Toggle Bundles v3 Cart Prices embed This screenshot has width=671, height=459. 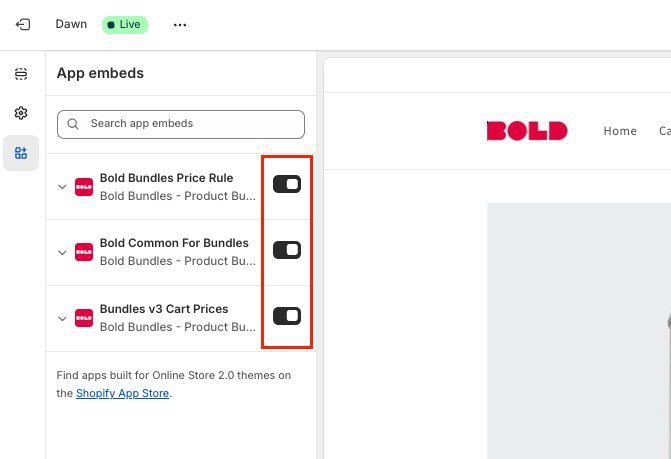pos(287,316)
